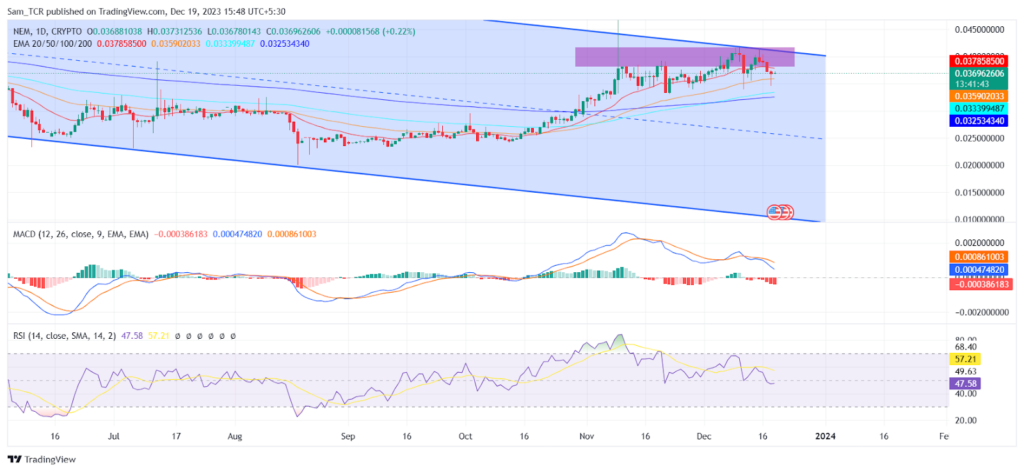Click the blue EMA 200 value 0.032534340 in legend
This screenshot has width=1024, height=472.
(285, 44)
